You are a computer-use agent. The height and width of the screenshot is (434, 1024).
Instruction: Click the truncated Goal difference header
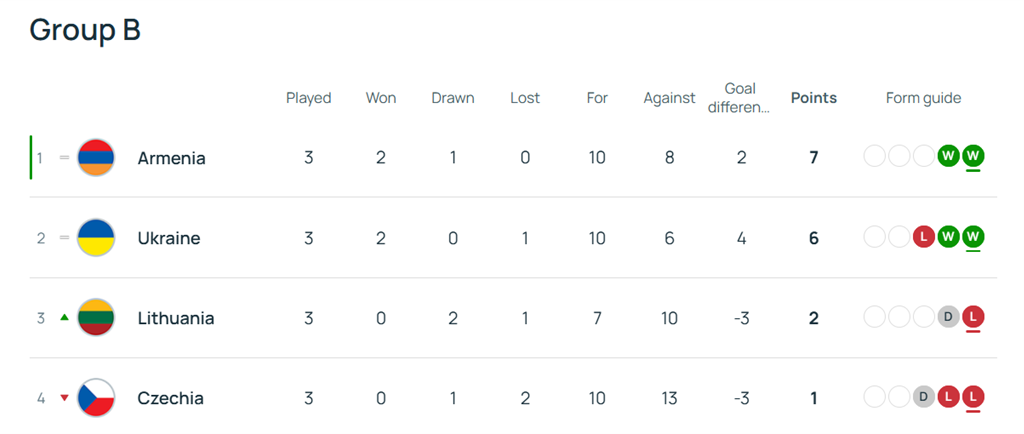click(739, 98)
